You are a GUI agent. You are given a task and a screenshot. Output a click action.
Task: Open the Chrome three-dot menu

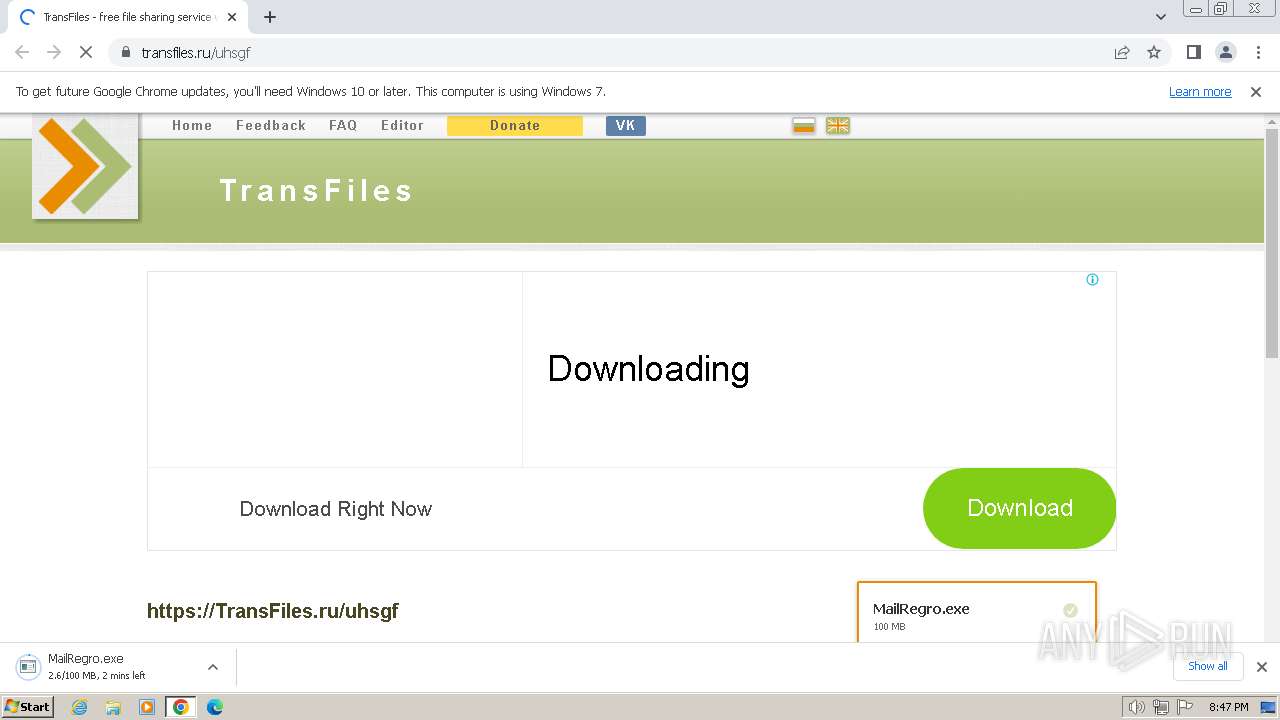coord(1258,52)
